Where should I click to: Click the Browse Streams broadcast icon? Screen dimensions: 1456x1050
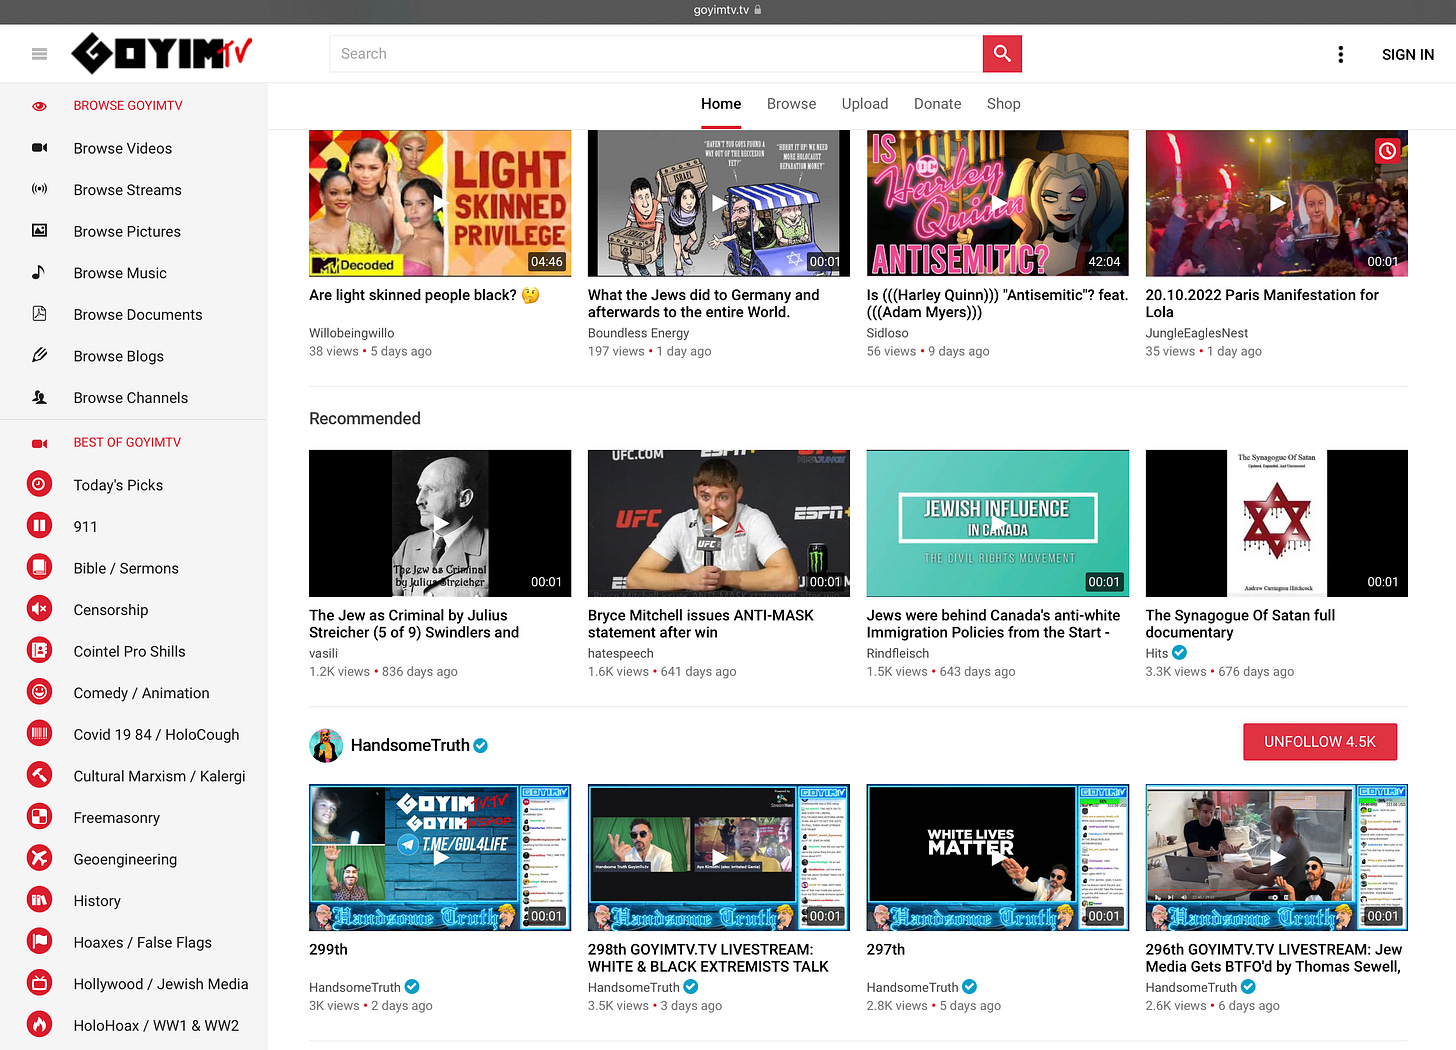(39, 189)
